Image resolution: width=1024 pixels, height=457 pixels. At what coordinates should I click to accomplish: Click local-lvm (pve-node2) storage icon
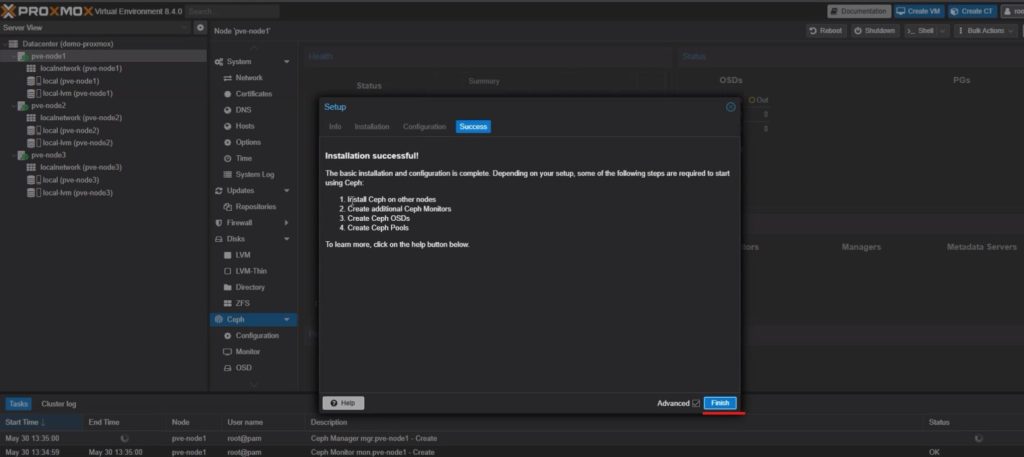coord(33,143)
